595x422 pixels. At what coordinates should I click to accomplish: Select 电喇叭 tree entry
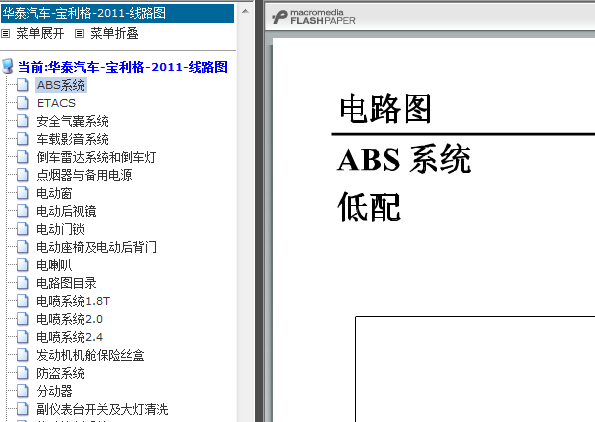[x=54, y=265]
